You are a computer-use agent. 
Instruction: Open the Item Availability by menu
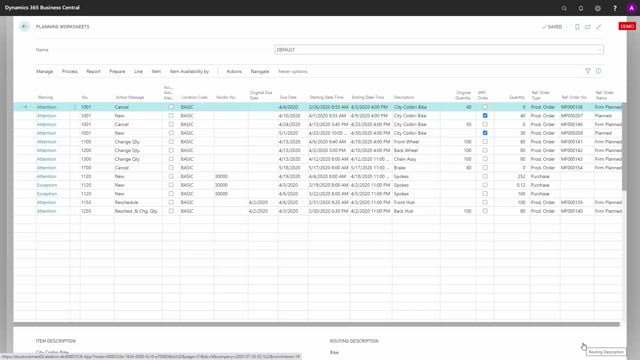pyautogui.click(x=189, y=71)
